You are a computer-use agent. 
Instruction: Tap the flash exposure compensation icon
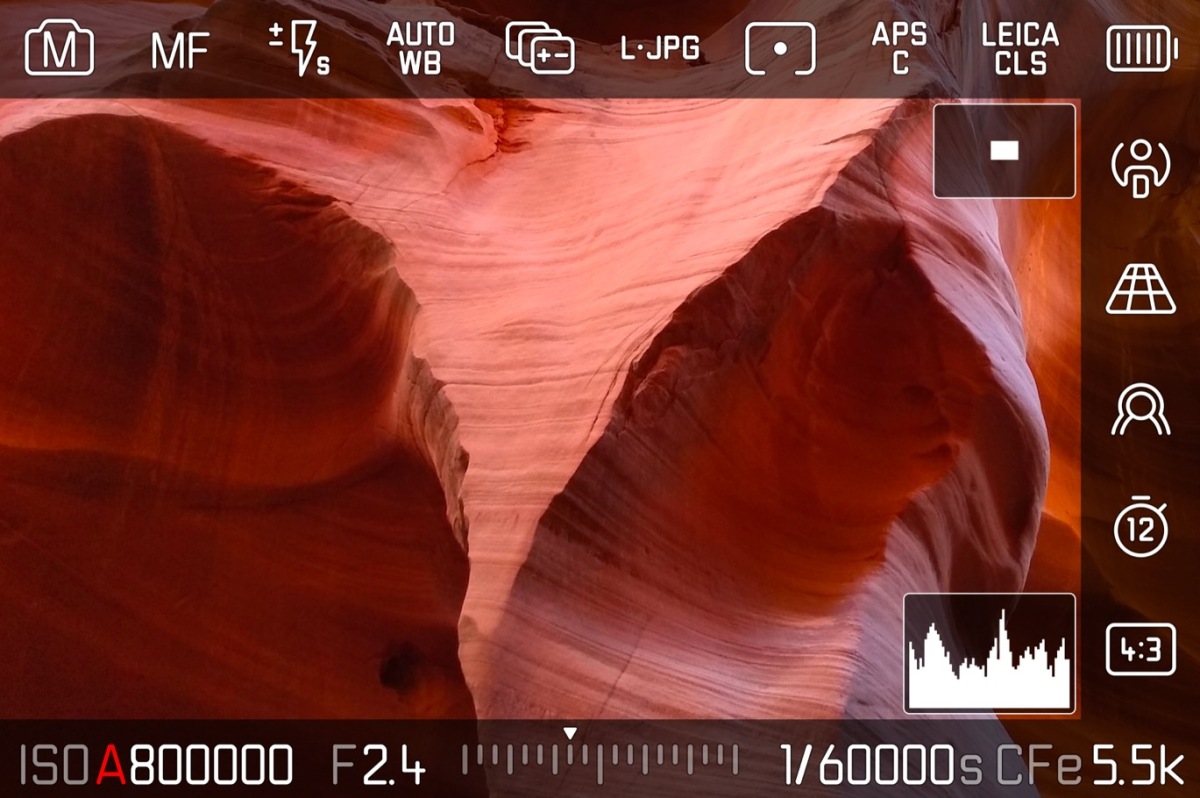(x=299, y=49)
